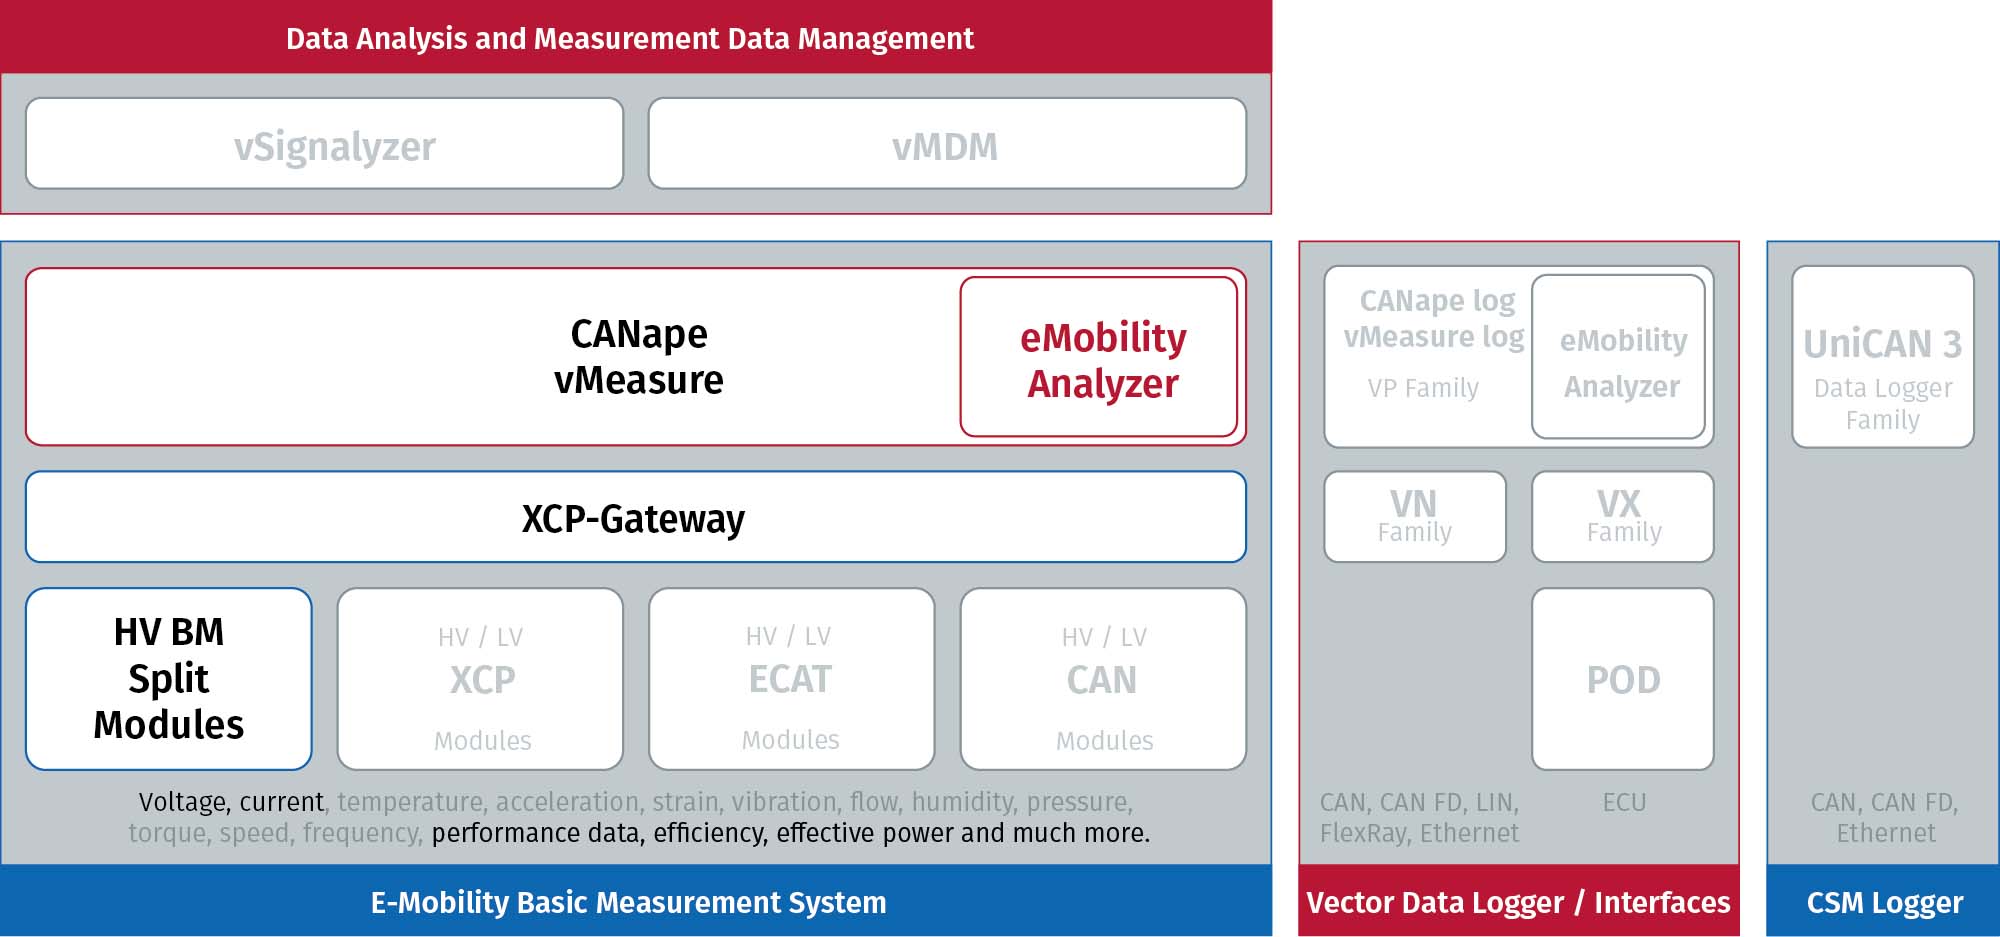
Task: Select the vMDM box
Action: (x=947, y=144)
